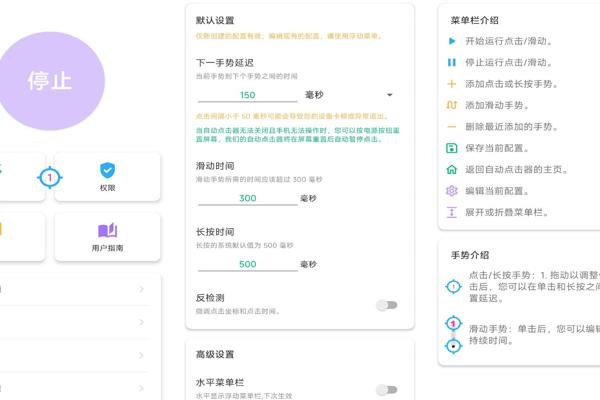The image size is (600, 400).
Task: Click the expand/collapse icon for 展开或折叠菜单栏
Action: click(x=452, y=212)
